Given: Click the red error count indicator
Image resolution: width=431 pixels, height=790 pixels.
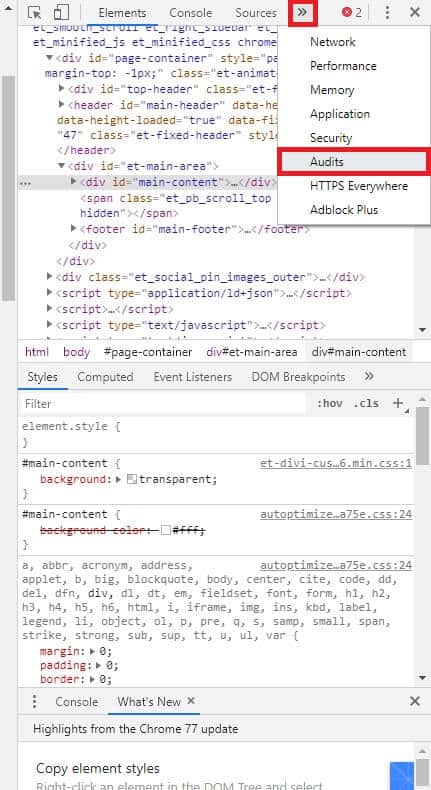Looking at the screenshot, I should click(352, 12).
